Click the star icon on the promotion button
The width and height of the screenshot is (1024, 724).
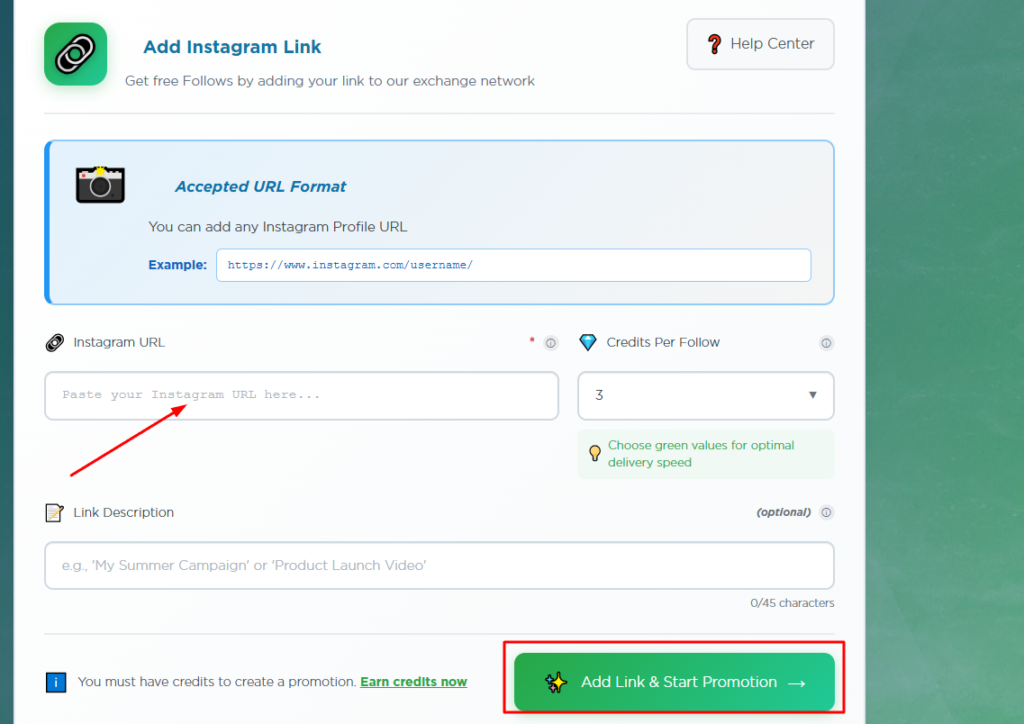click(x=556, y=681)
